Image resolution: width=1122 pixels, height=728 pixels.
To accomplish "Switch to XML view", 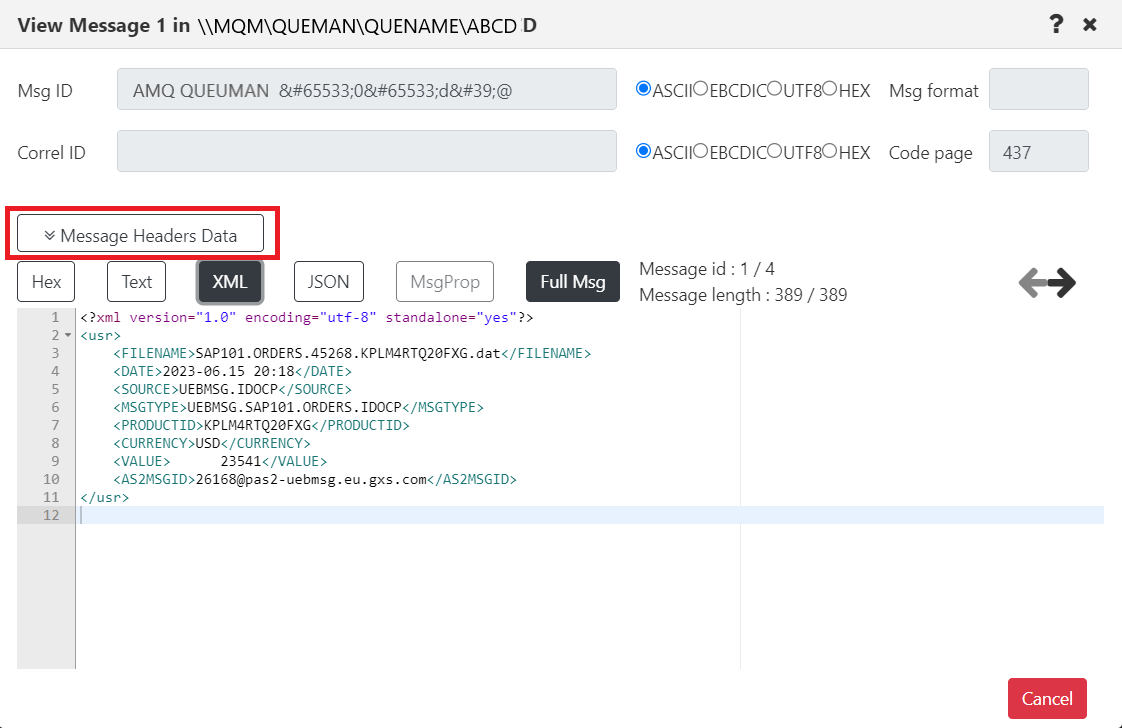I will [230, 281].
